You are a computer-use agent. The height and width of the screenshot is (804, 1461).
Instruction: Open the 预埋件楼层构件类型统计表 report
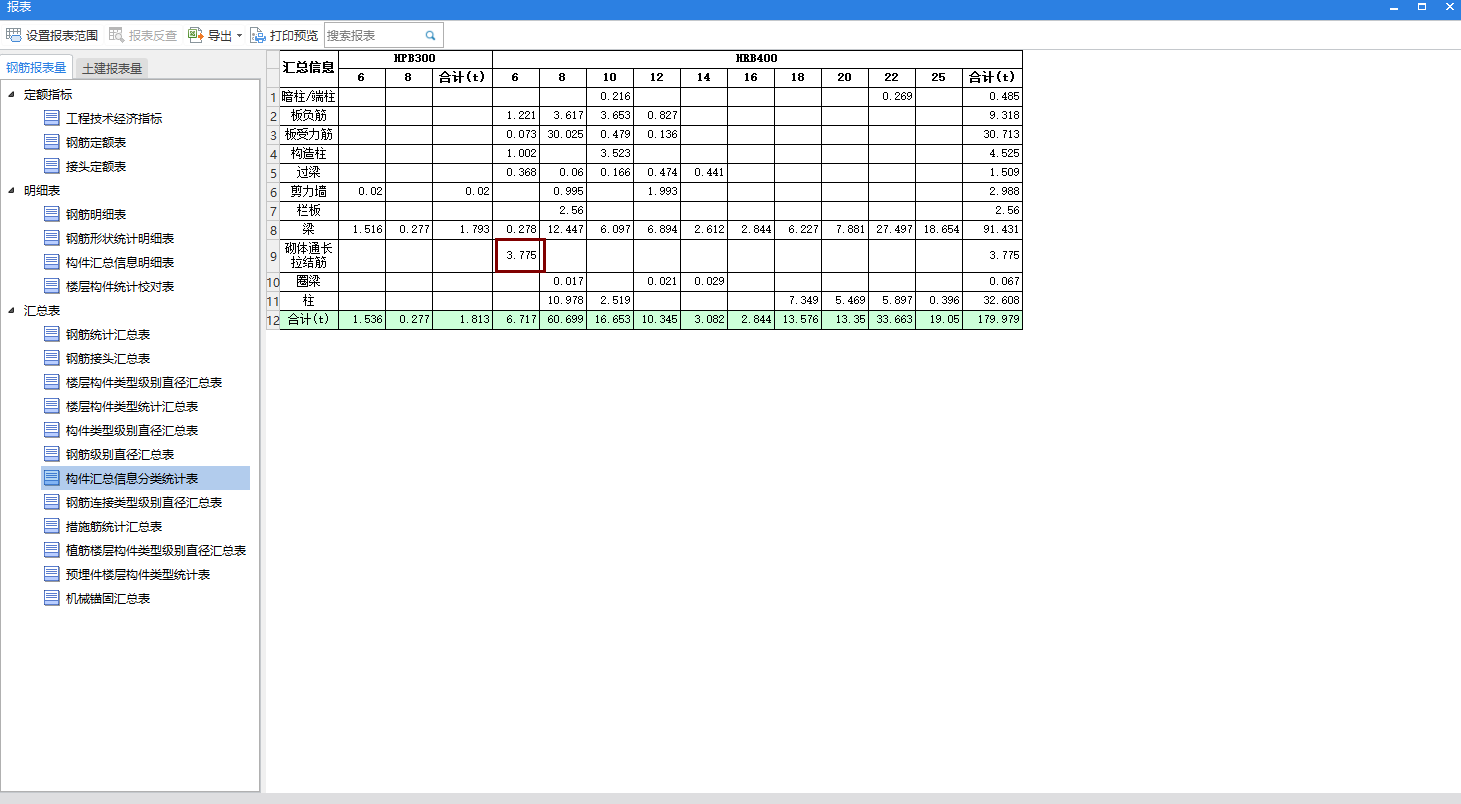coord(138,574)
